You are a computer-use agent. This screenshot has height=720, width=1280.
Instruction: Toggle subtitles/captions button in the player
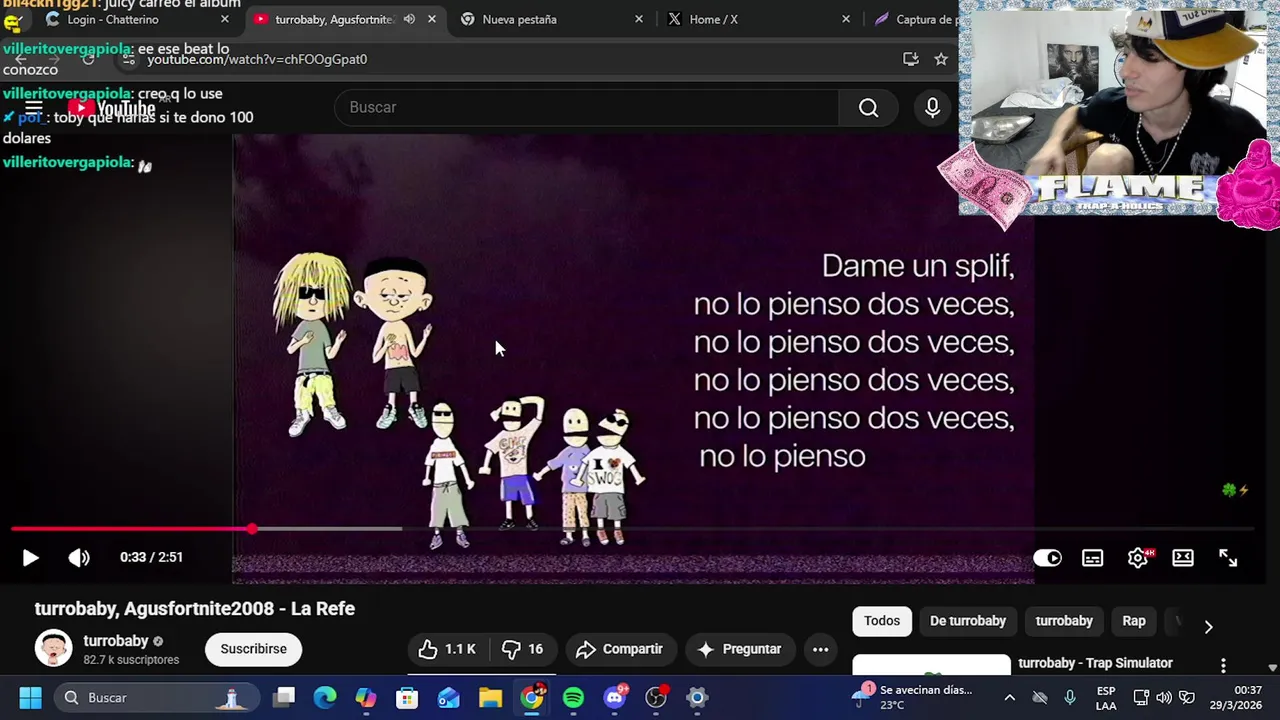pyautogui.click(x=1092, y=558)
